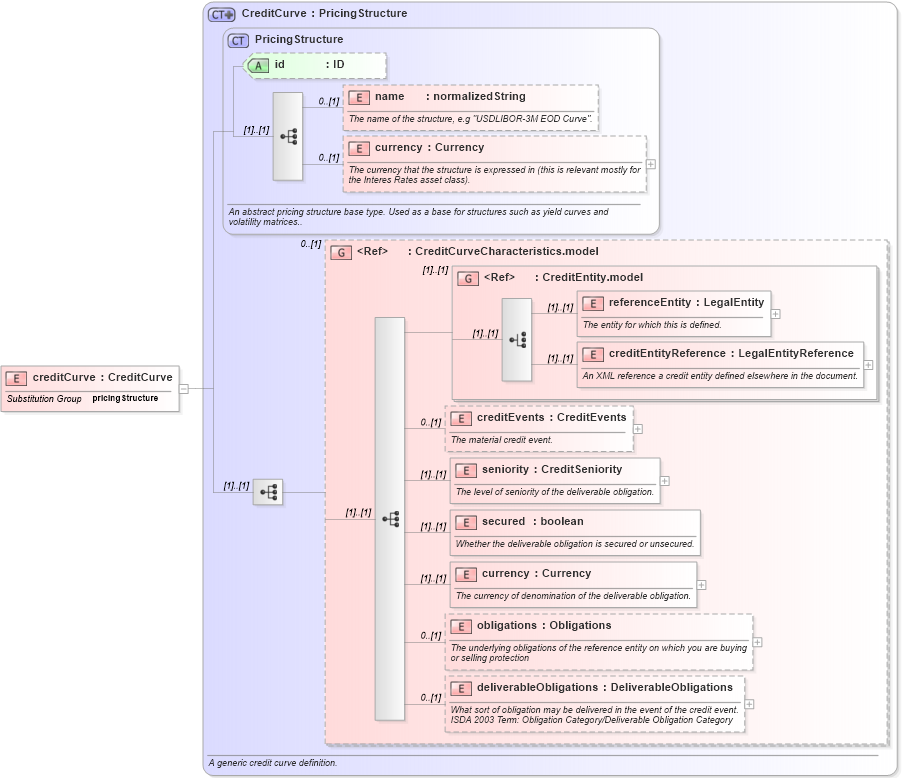Expand the creditEntityReference element
This screenshot has height=778, width=902.
869,364
